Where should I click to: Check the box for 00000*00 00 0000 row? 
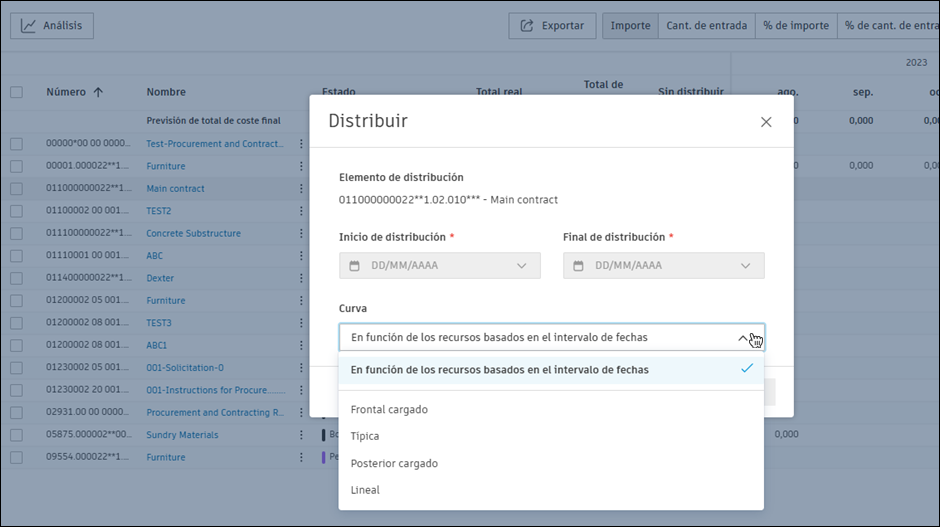tap(16, 144)
